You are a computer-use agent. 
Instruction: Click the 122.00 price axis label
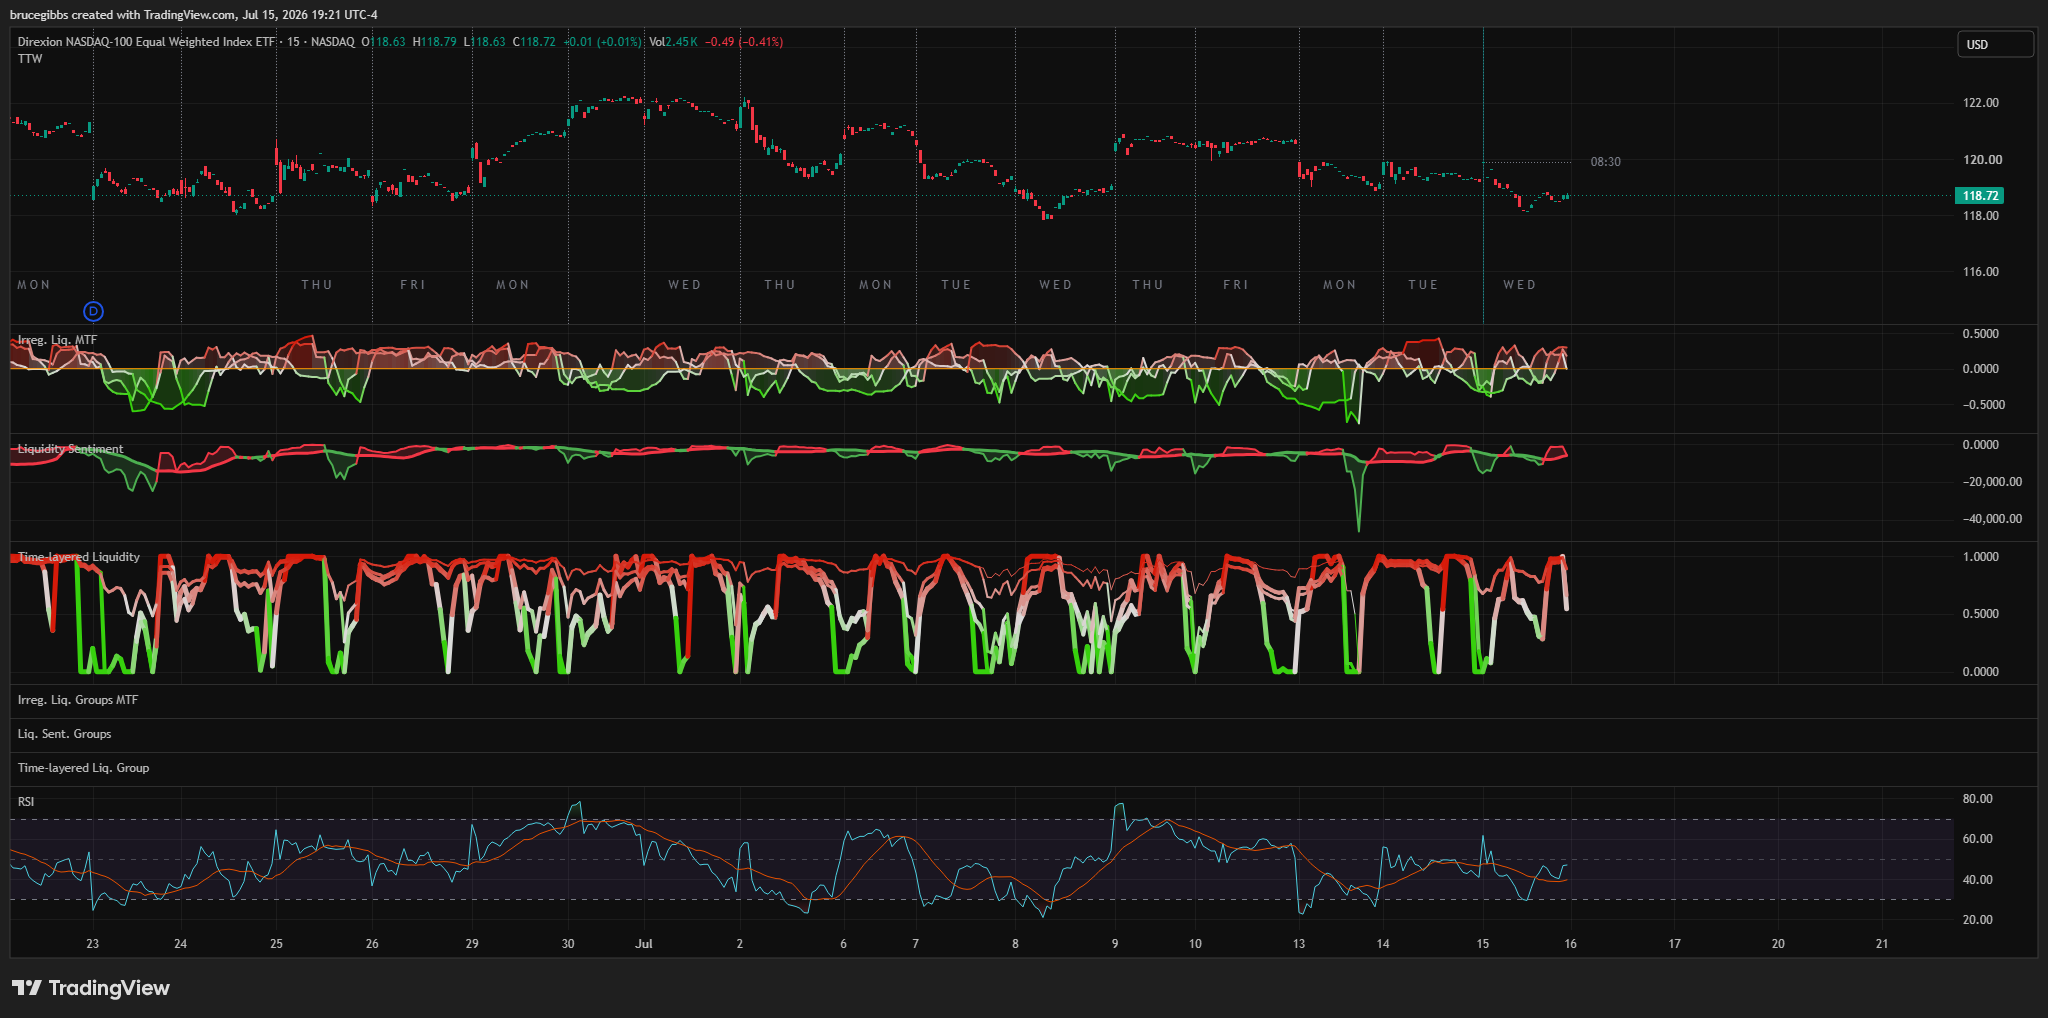tap(1981, 103)
